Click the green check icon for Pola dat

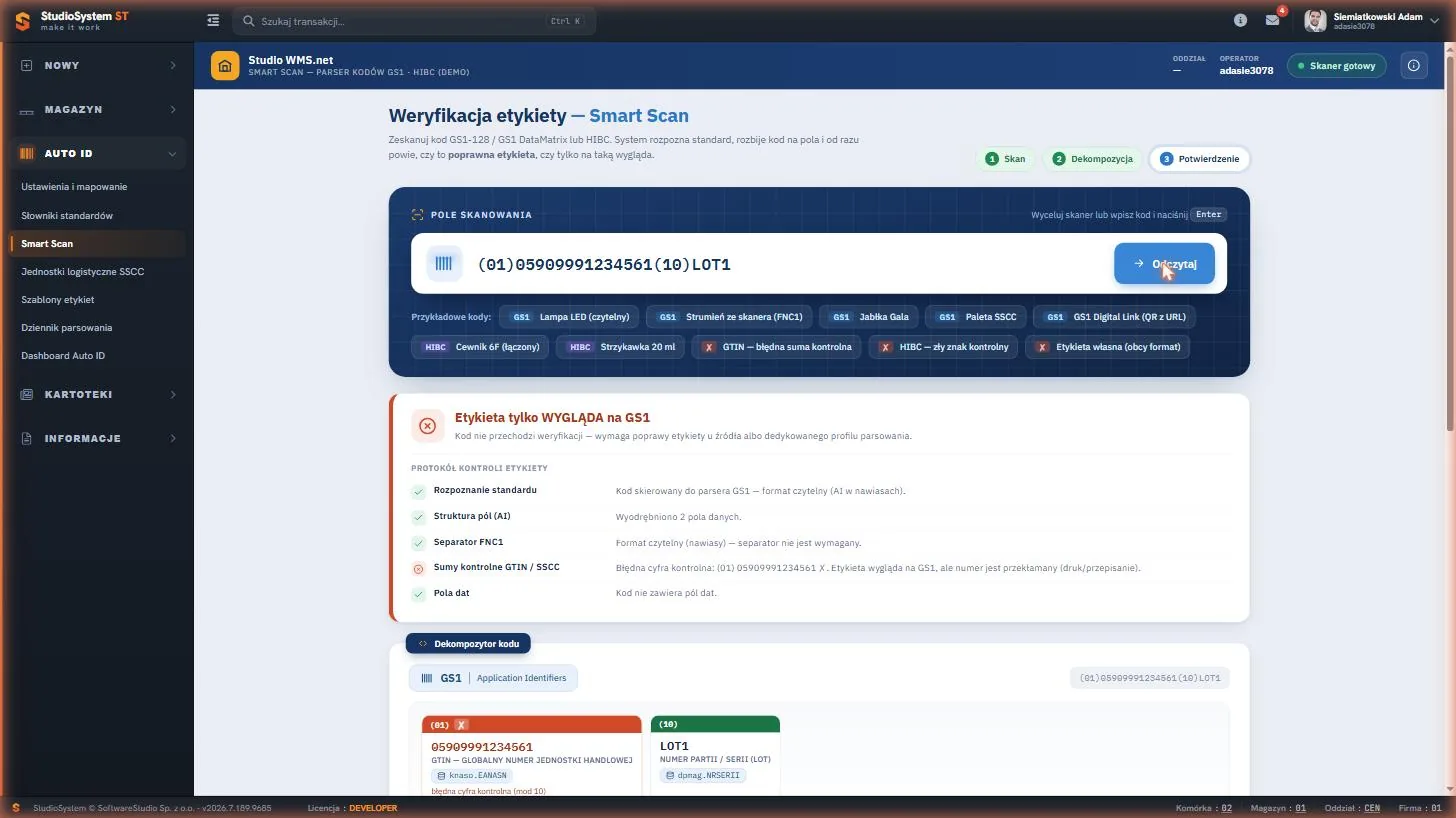coord(419,595)
